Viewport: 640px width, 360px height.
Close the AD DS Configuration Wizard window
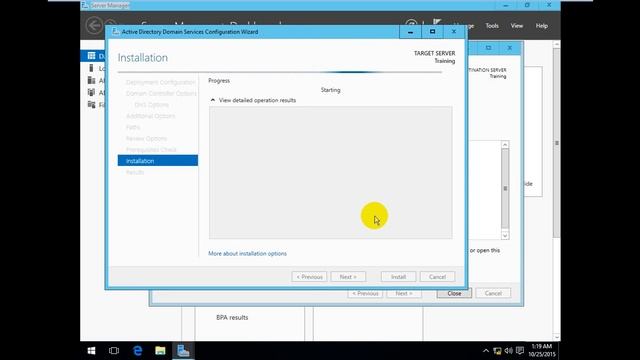click(x=454, y=32)
